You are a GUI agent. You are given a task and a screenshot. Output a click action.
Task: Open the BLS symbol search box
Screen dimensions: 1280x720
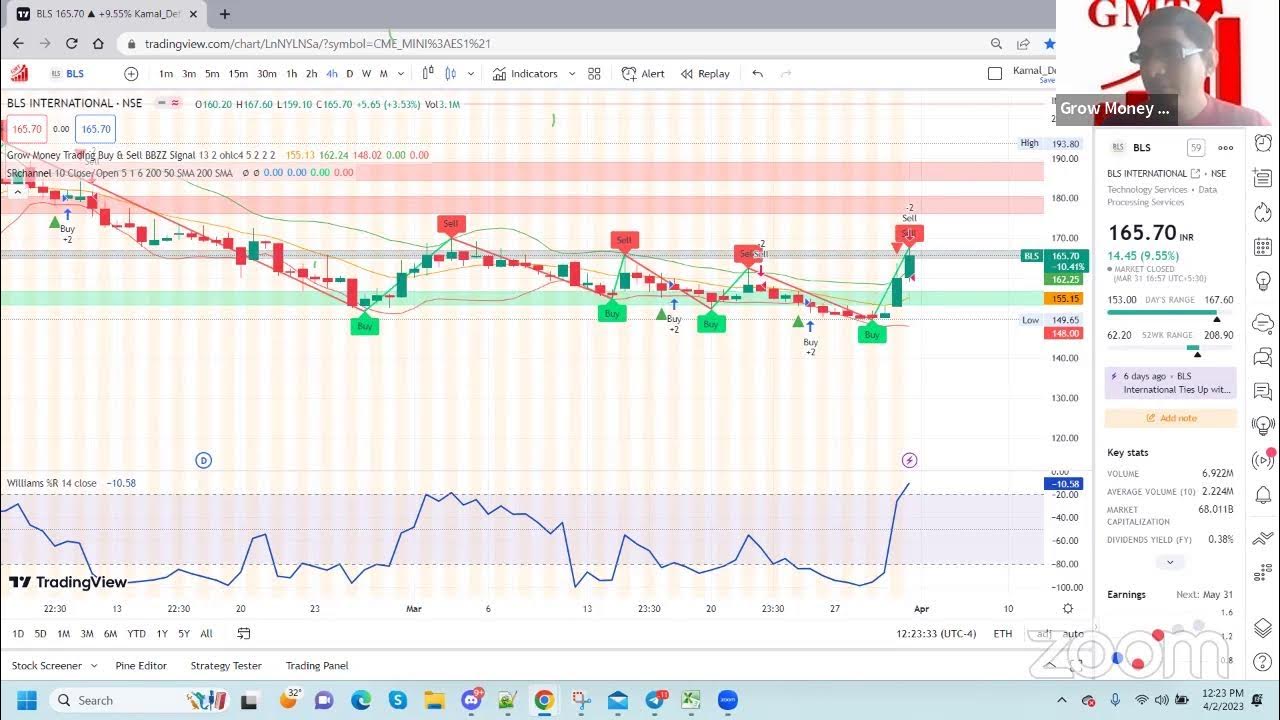pos(67,74)
